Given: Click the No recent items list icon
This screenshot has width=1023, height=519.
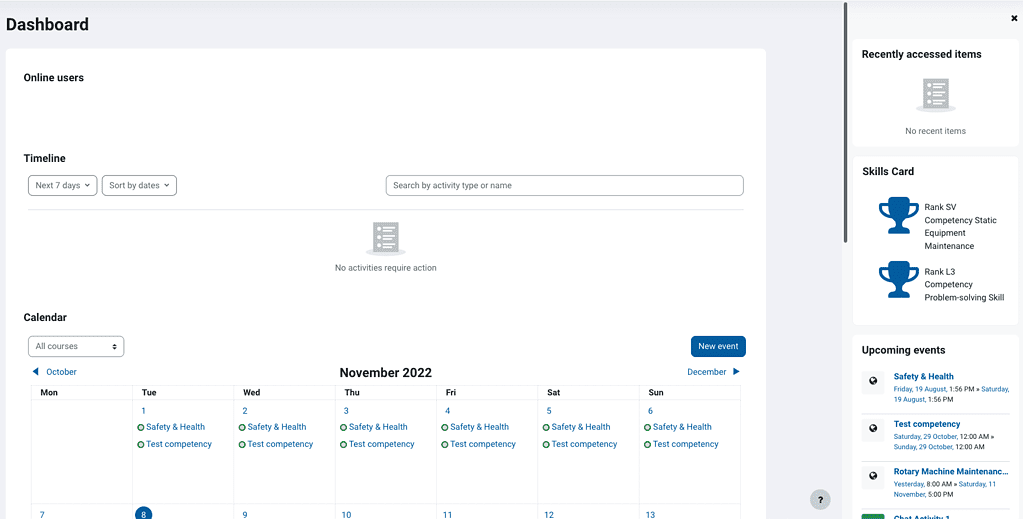Looking at the screenshot, I should click(936, 95).
